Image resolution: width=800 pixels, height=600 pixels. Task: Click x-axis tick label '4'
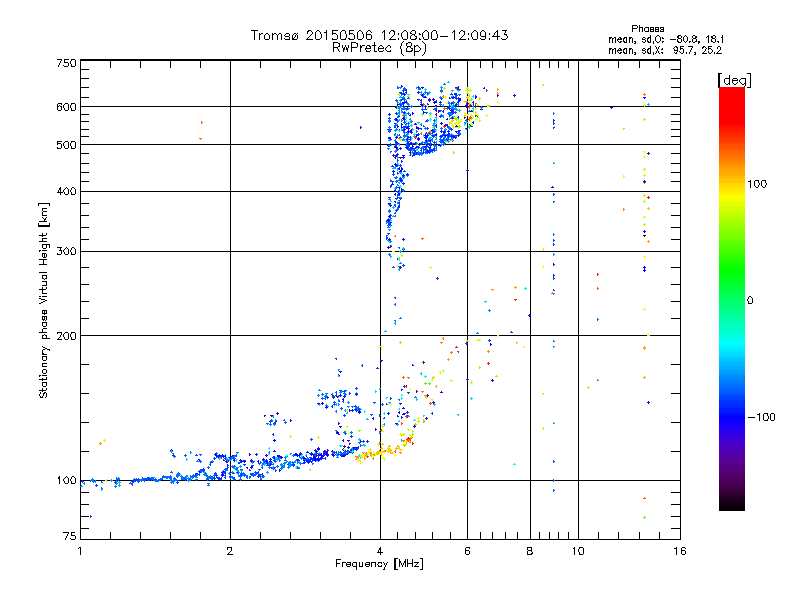tap(380, 551)
